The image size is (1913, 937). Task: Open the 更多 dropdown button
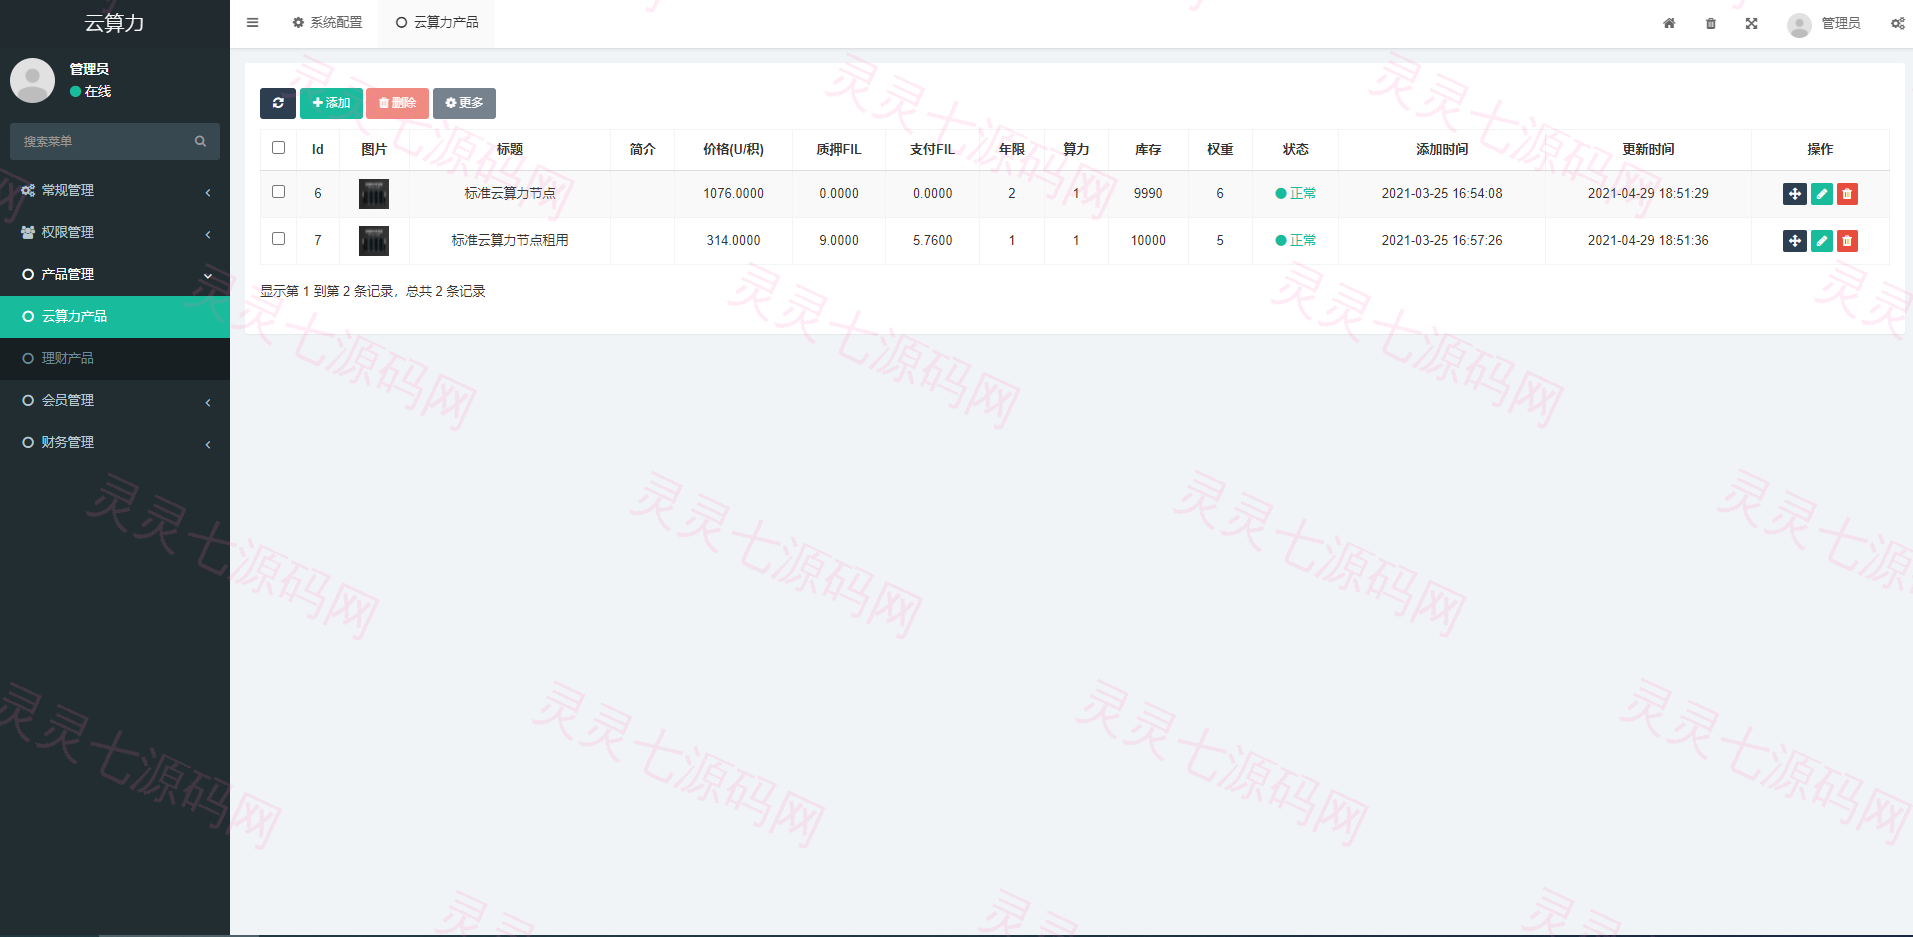pyautogui.click(x=464, y=103)
